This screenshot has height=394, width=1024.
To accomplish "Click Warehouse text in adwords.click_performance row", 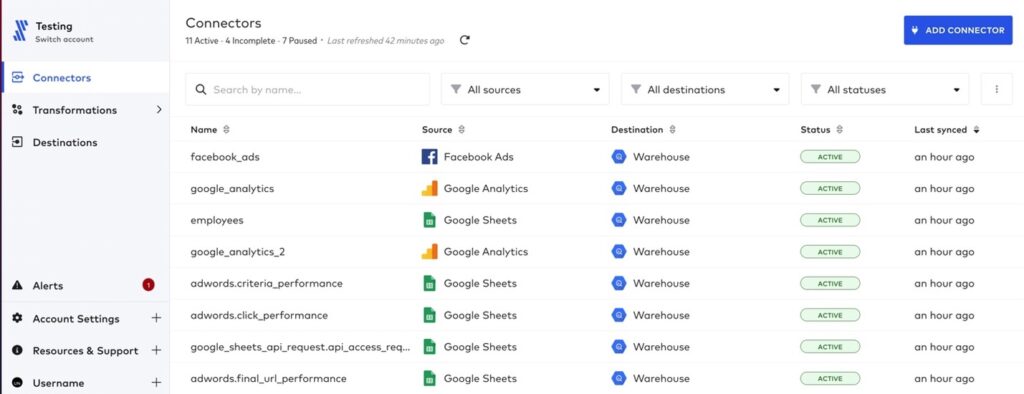I will [x=661, y=315].
